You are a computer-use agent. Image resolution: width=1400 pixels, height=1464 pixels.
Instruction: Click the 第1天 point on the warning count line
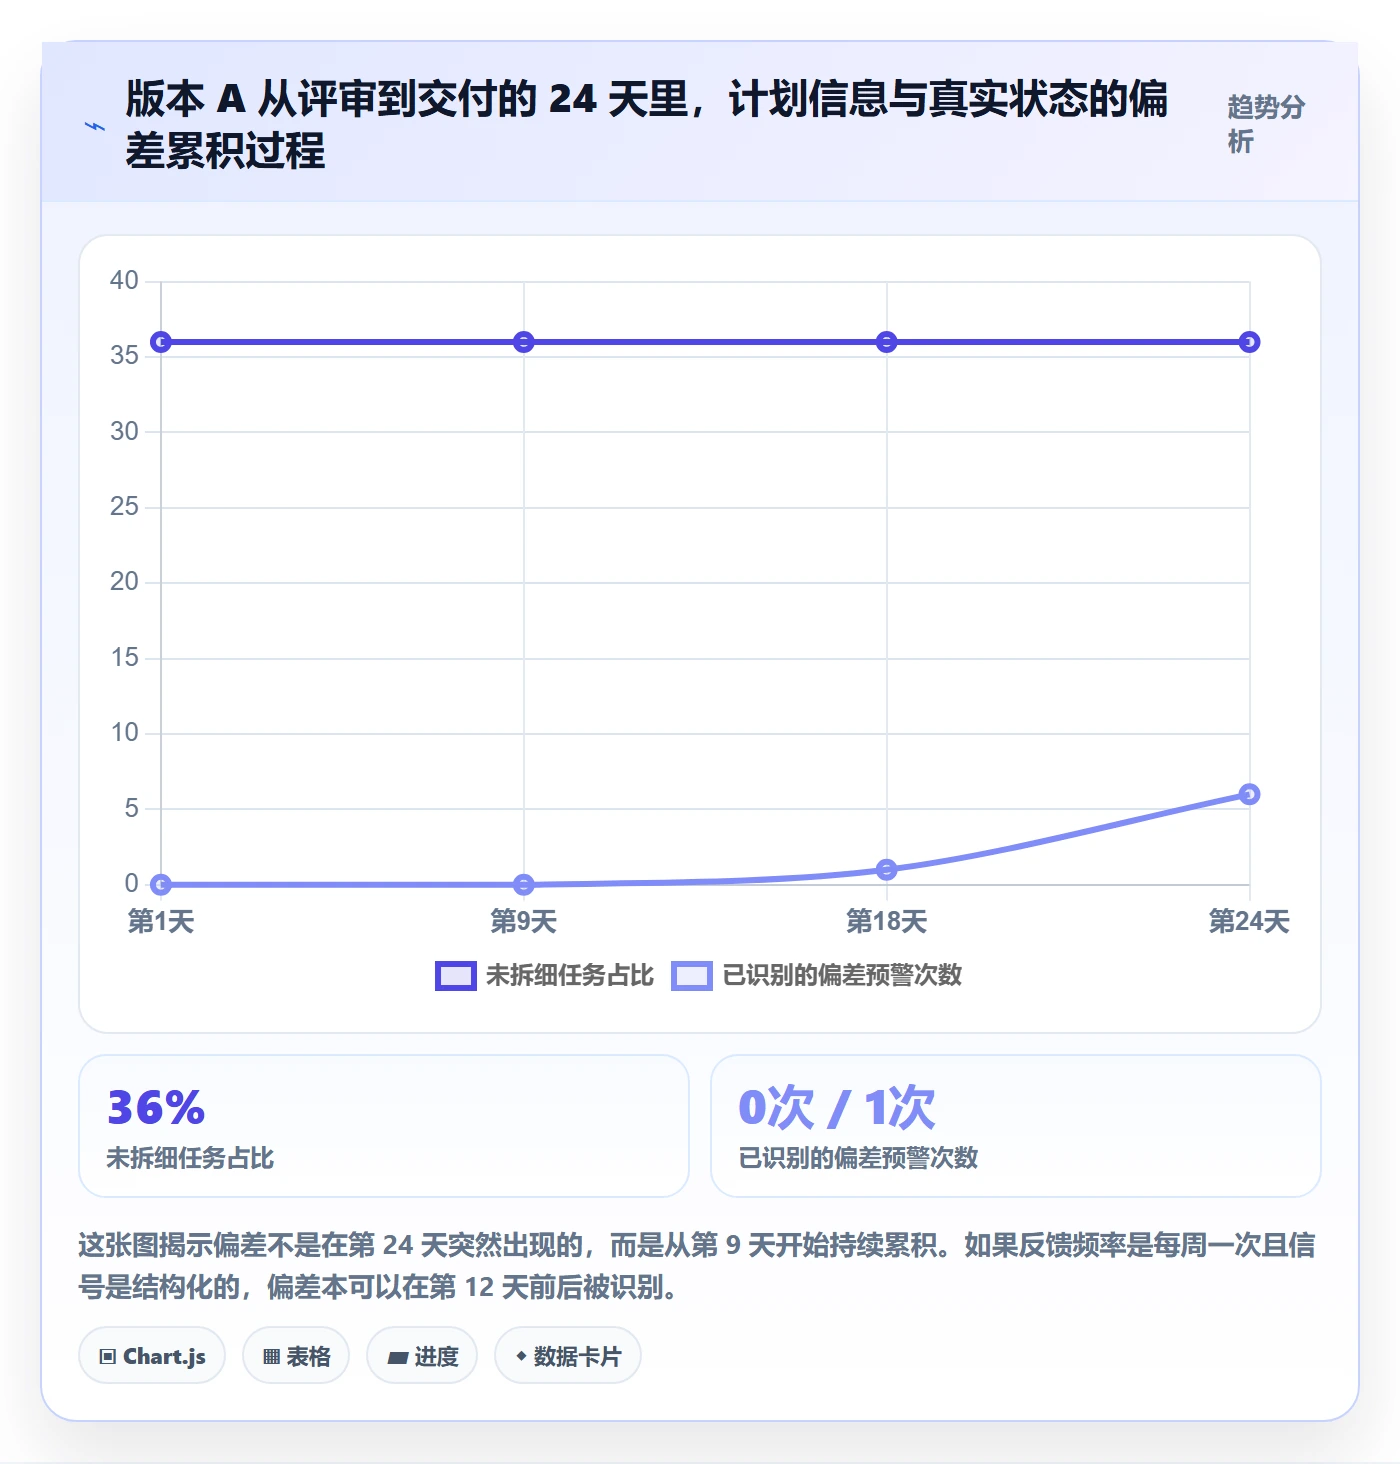(161, 884)
